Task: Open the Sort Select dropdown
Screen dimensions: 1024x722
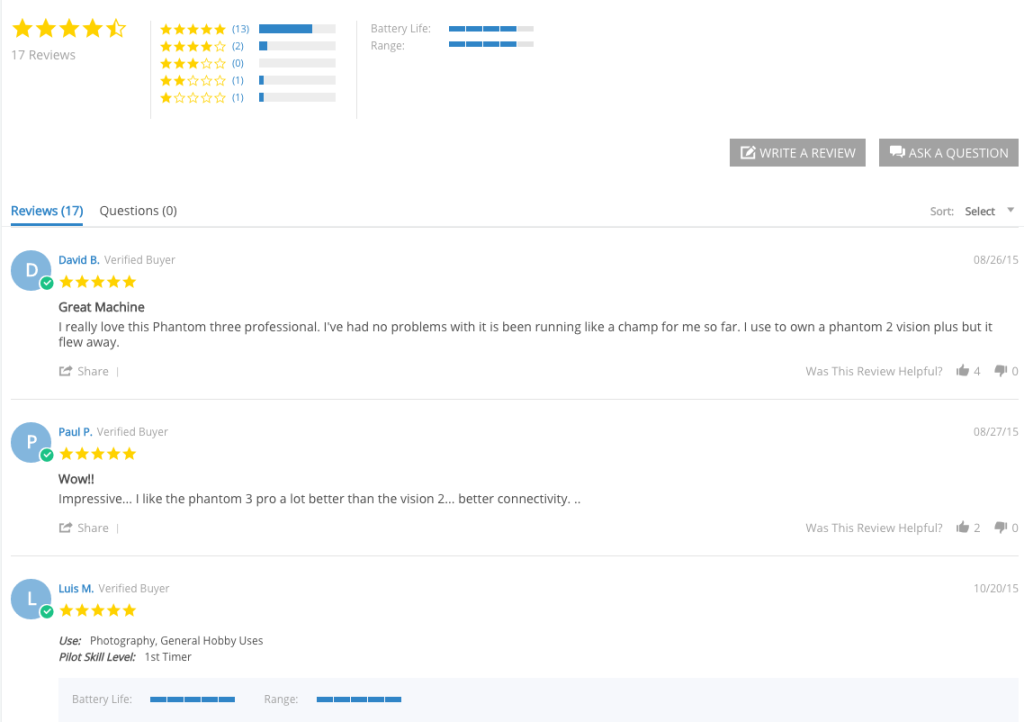Action: (x=980, y=211)
